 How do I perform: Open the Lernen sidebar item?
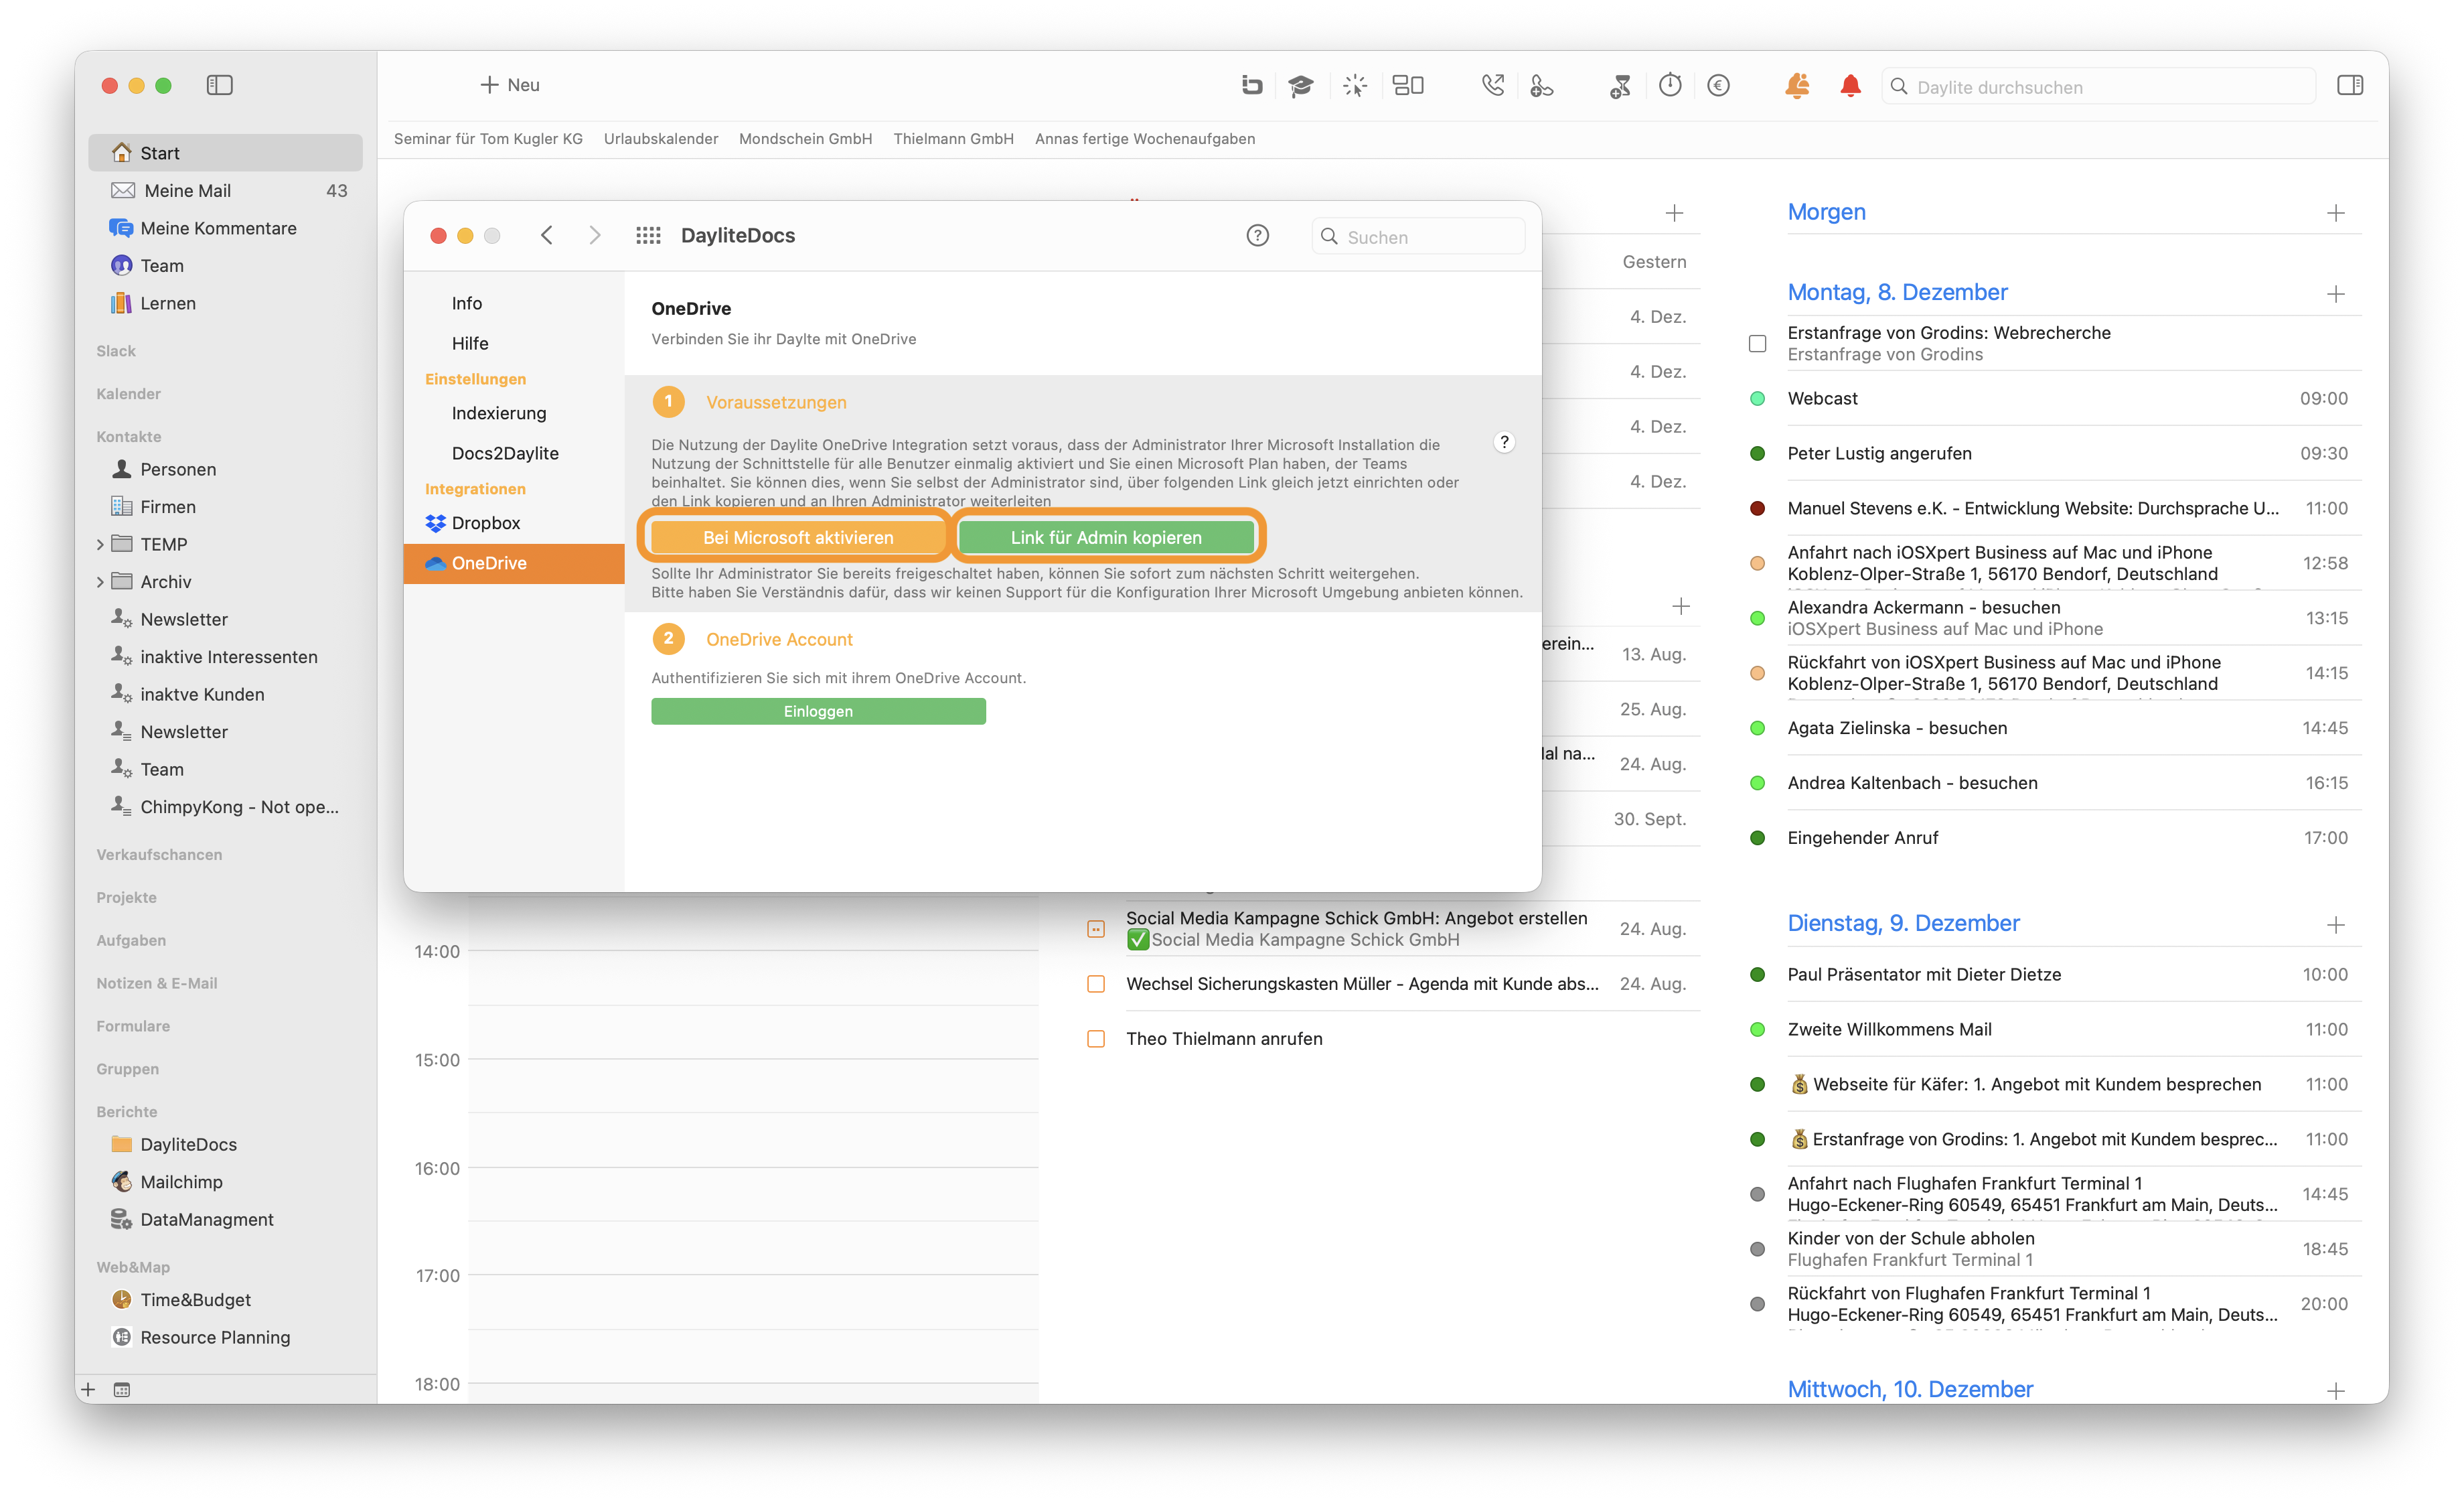pos(226,303)
